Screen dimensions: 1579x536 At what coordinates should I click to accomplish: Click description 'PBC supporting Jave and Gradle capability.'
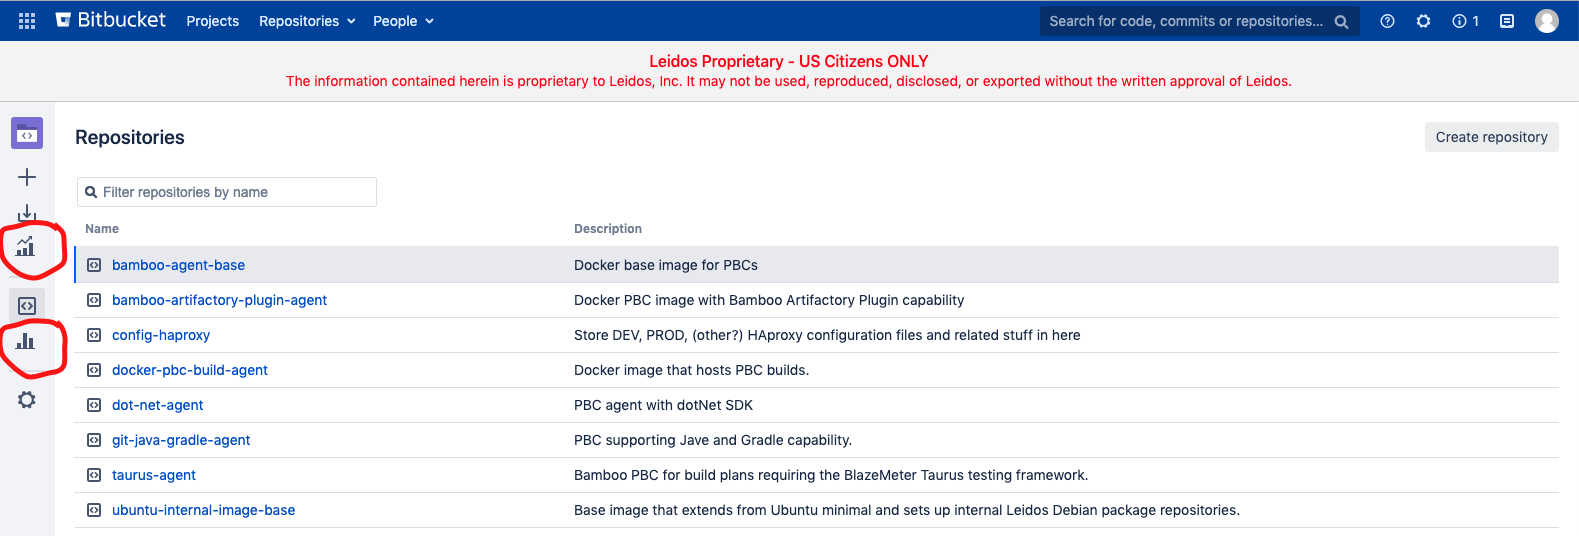[713, 440]
